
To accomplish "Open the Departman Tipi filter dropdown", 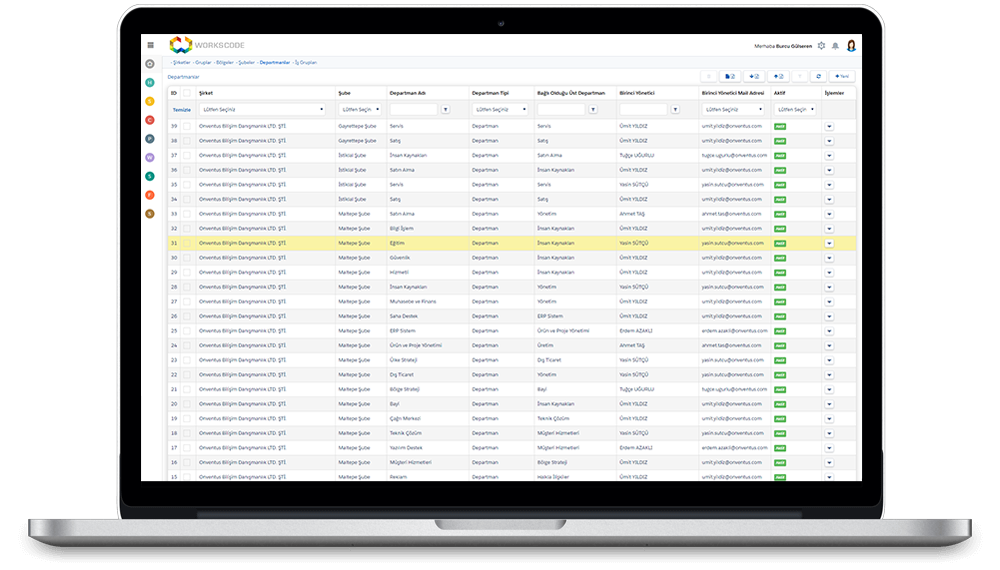I will point(501,110).
